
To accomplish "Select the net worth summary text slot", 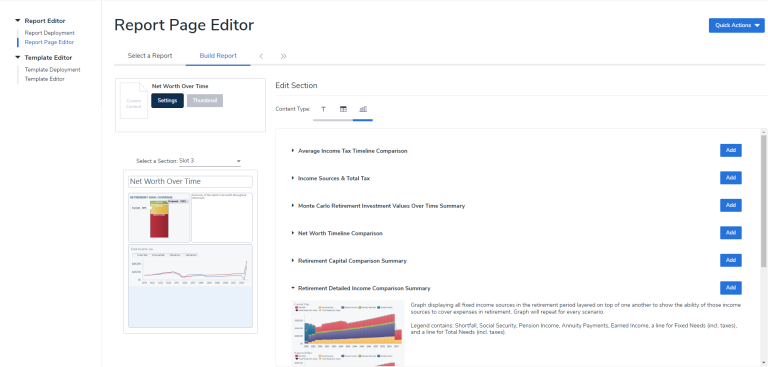I will 222,218.
